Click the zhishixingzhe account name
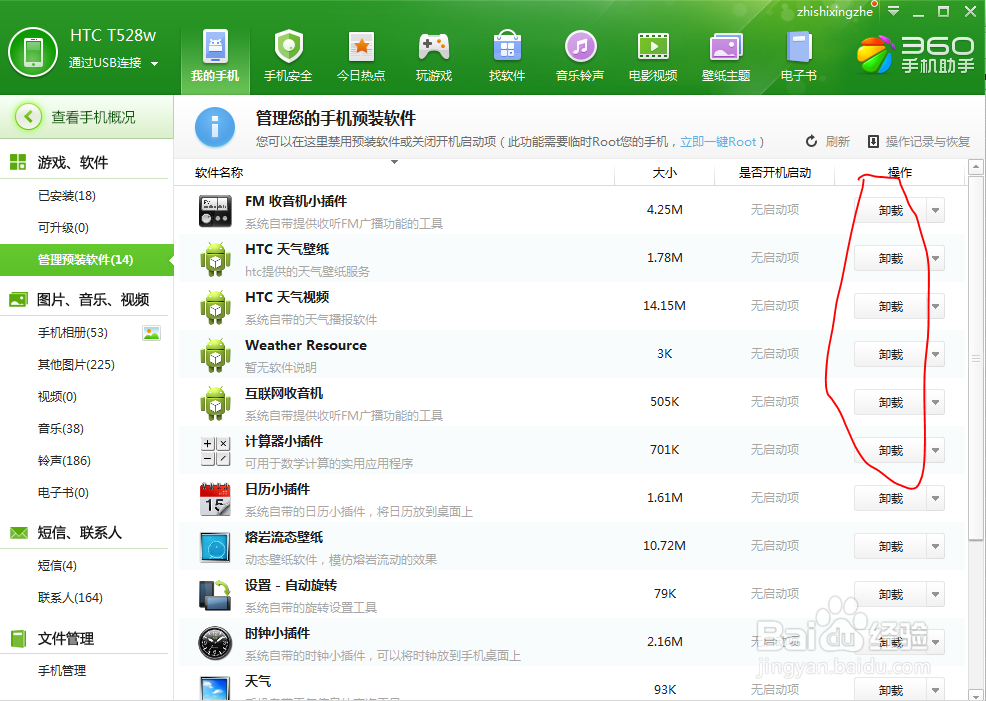986x701 pixels. coord(834,12)
